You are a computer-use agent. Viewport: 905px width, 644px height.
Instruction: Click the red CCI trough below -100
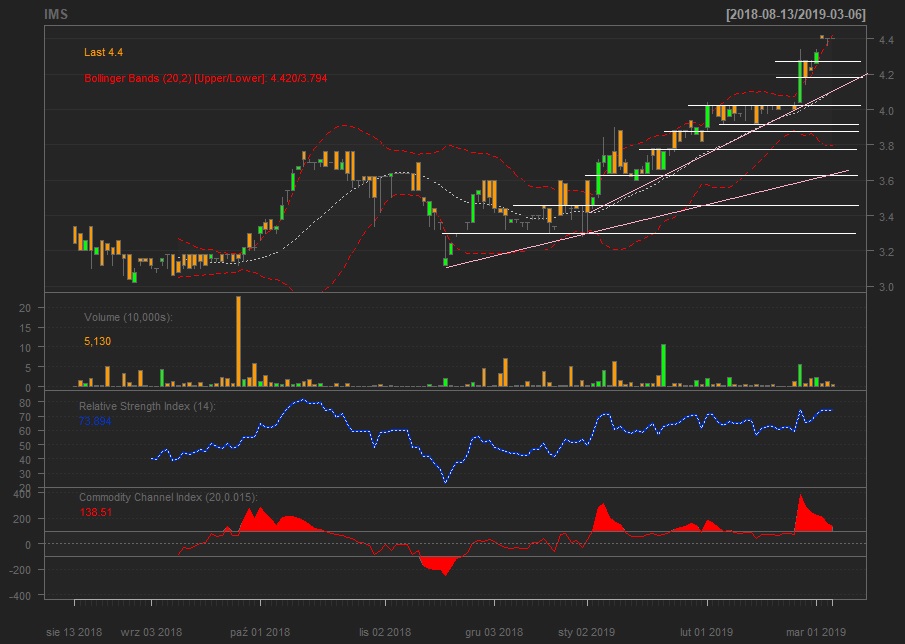pos(440,564)
